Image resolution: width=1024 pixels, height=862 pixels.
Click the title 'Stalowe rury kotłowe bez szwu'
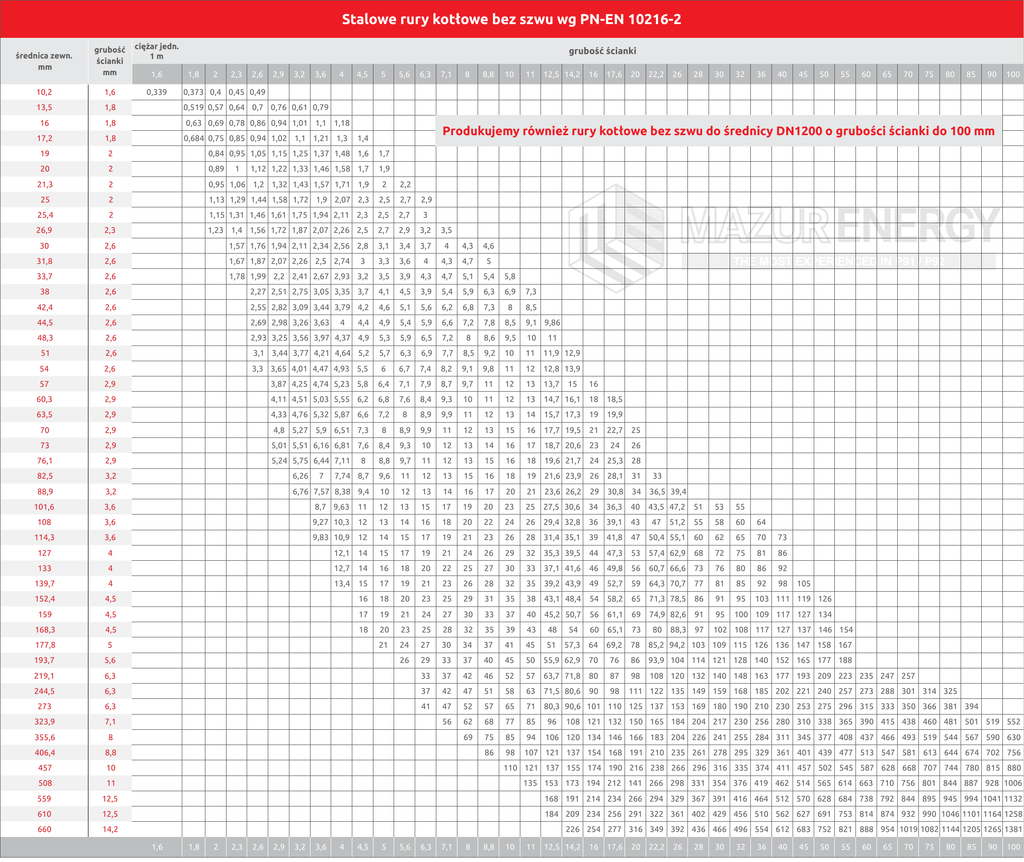point(512,19)
